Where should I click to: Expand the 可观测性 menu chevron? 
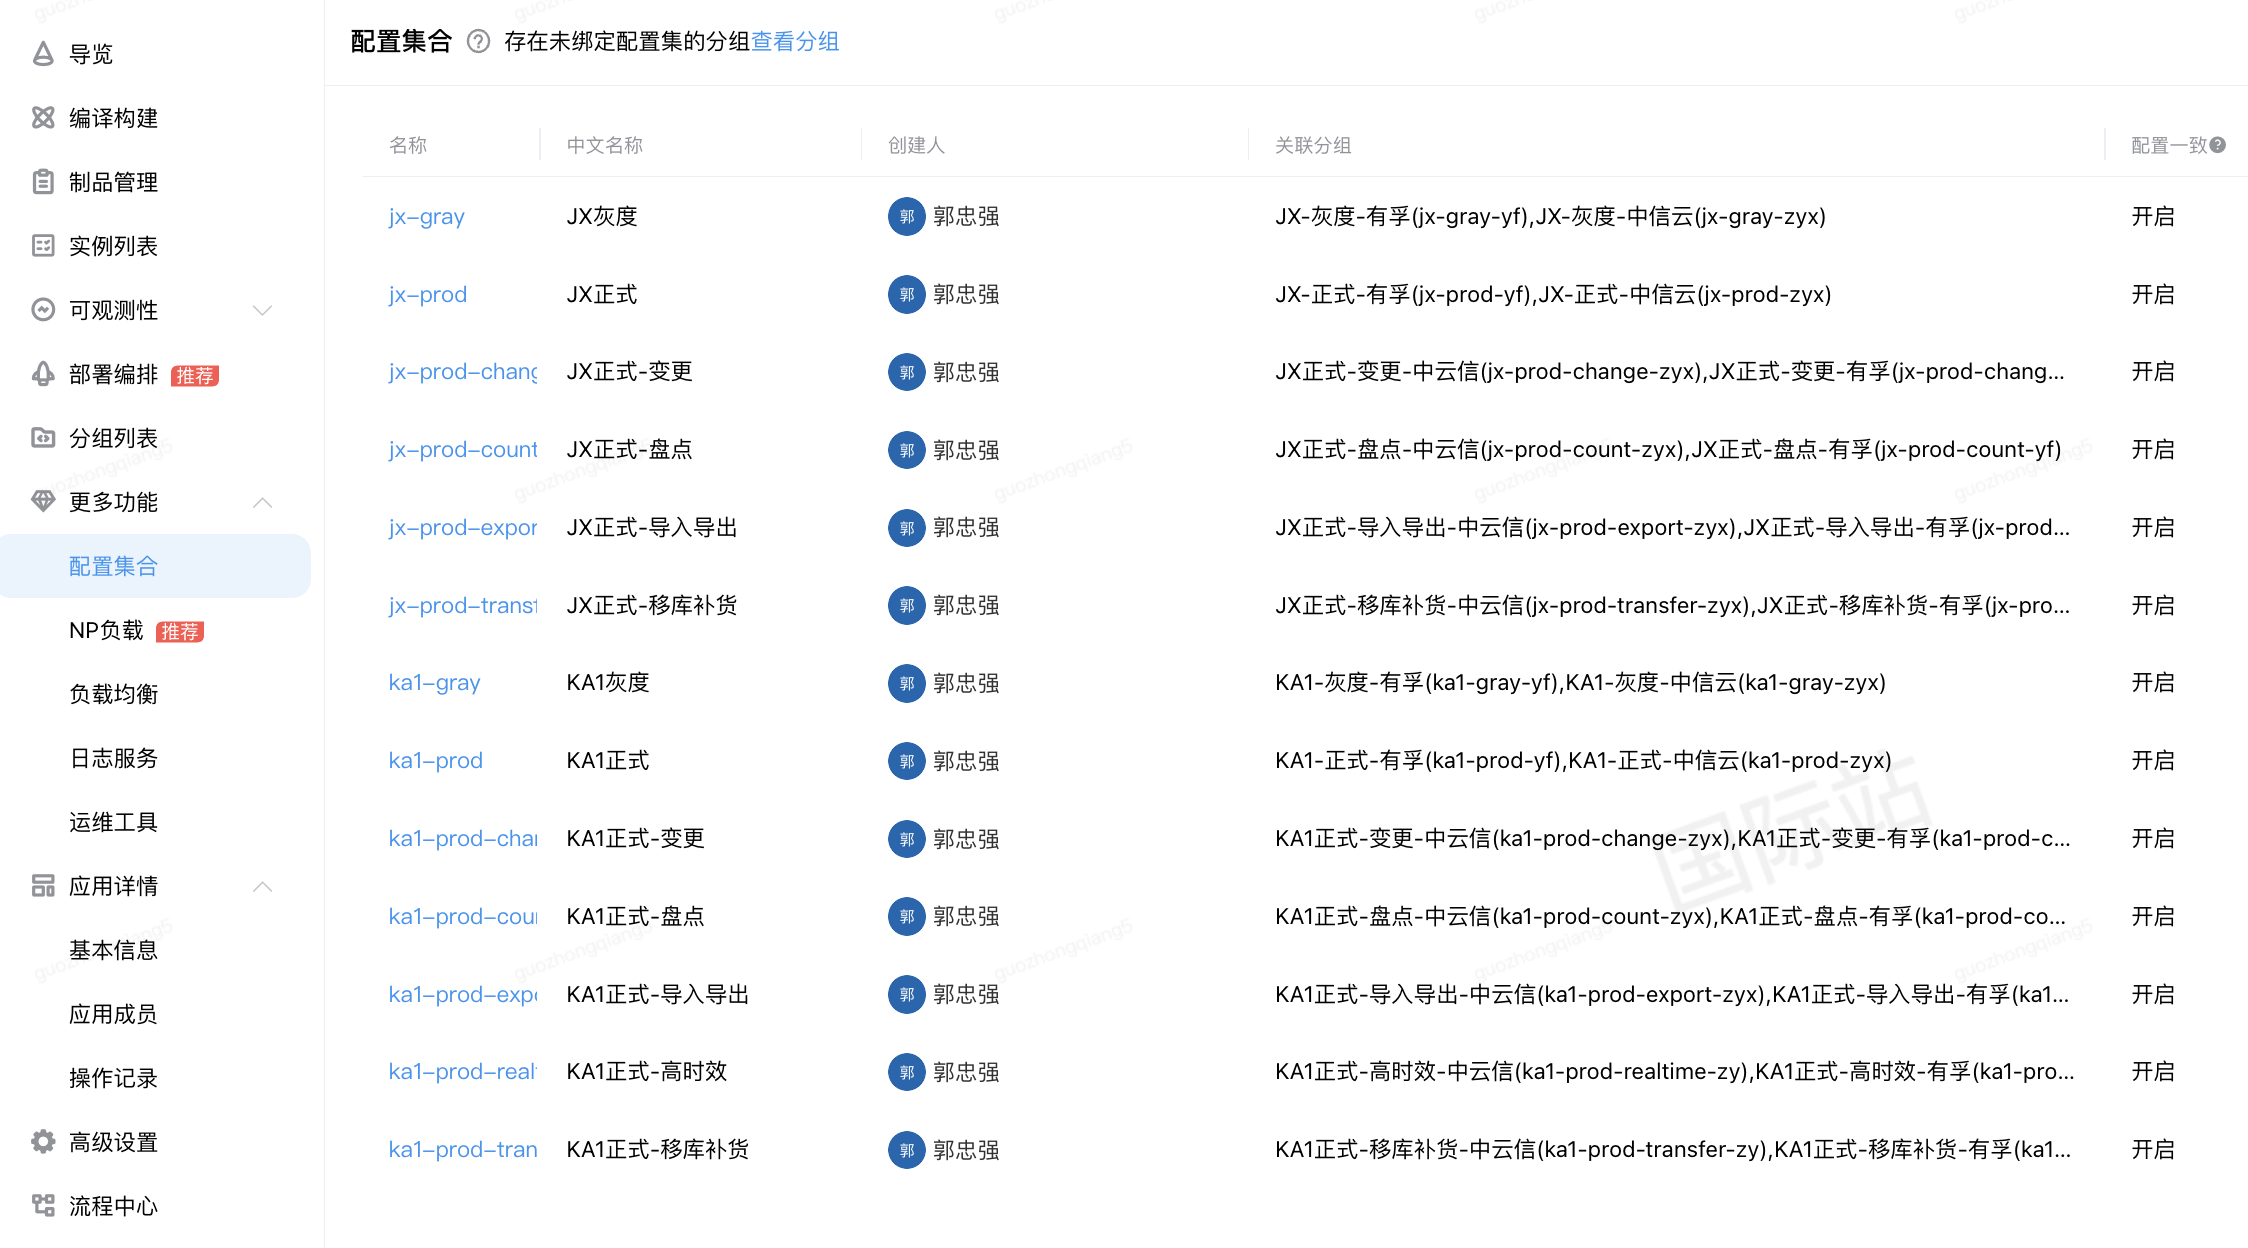pos(262,310)
